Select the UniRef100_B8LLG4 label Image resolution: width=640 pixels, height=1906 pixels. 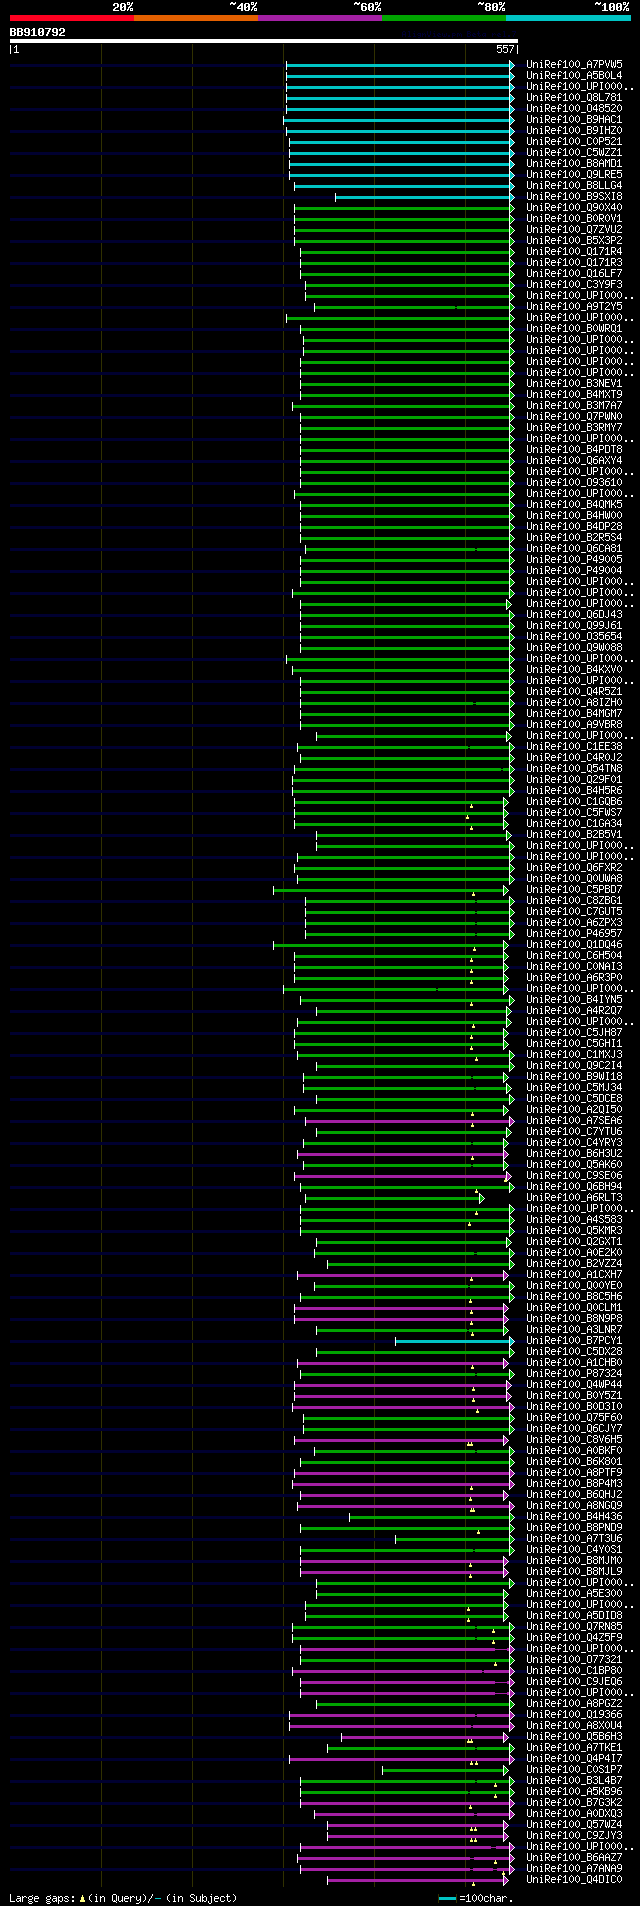574,185
